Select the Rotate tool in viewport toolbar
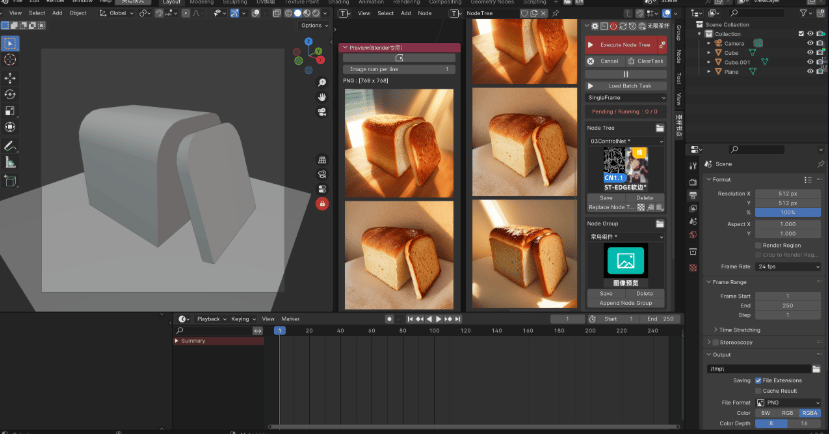 (x=10, y=94)
